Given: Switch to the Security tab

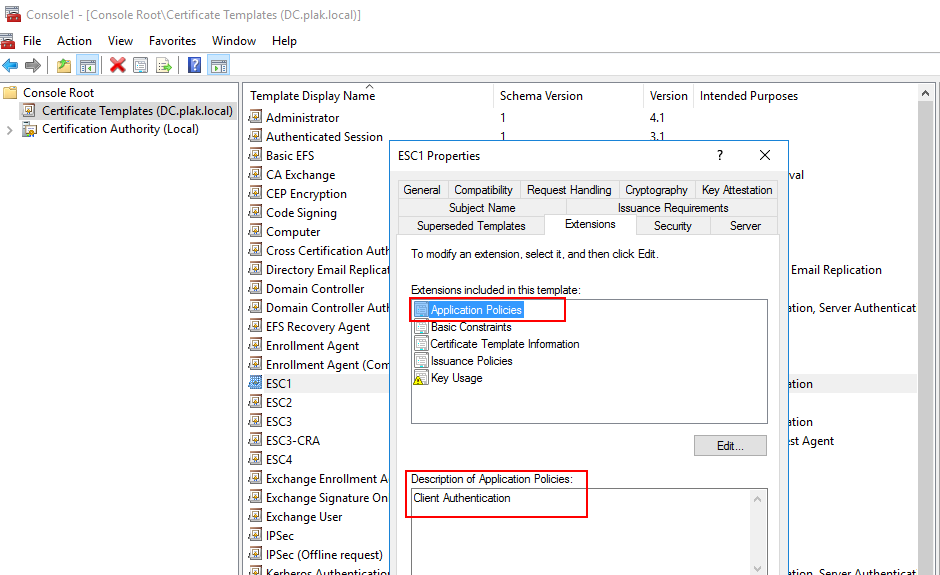Looking at the screenshot, I should (x=672, y=226).
